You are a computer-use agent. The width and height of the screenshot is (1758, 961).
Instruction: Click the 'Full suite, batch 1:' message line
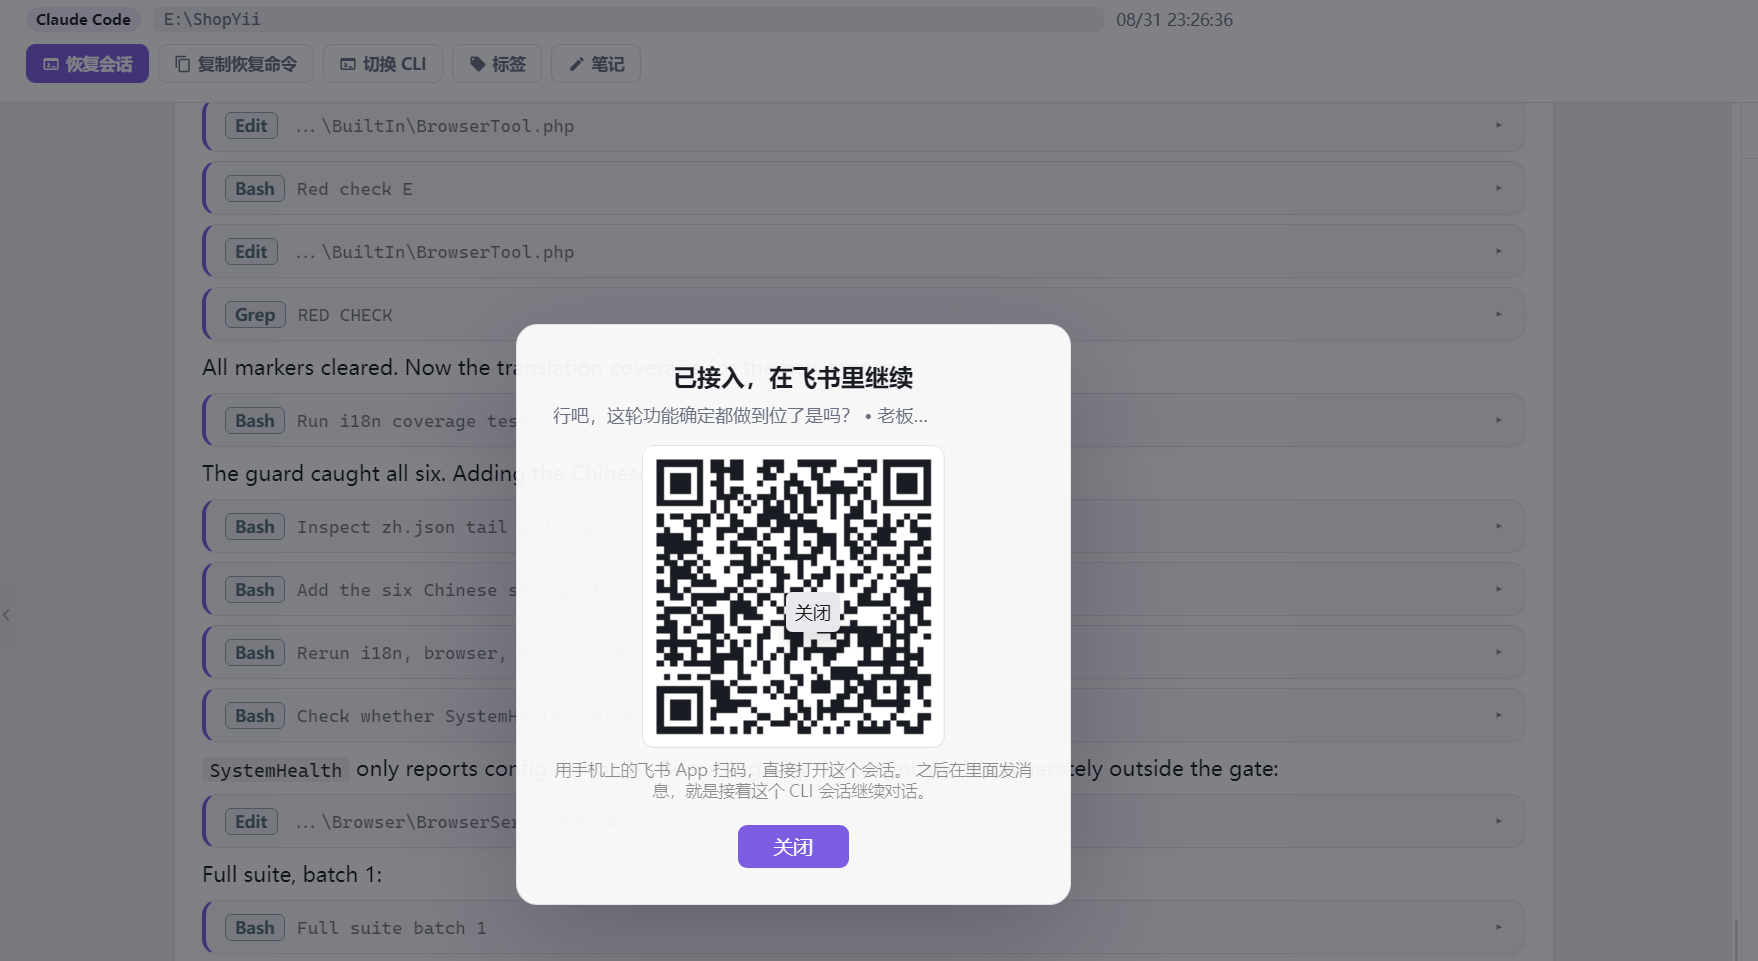[x=292, y=874]
